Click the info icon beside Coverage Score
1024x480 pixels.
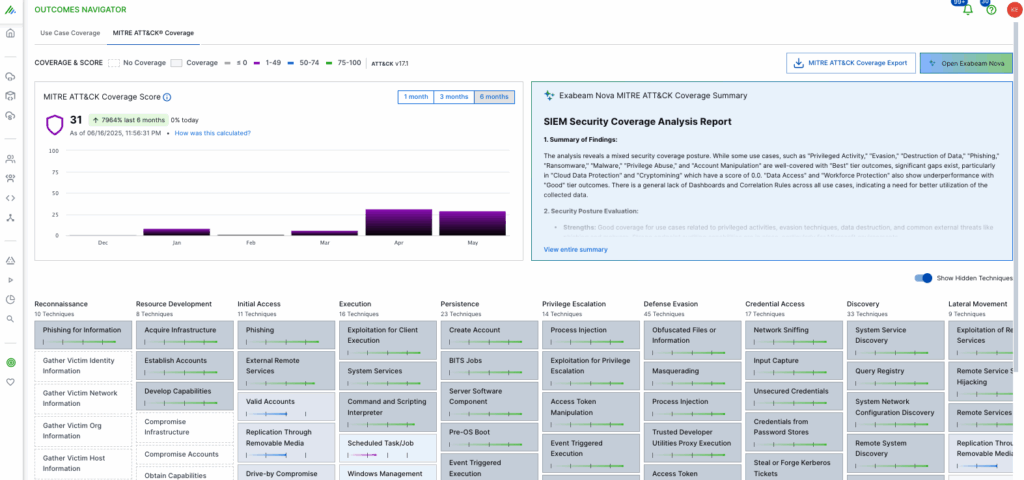click(167, 97)
